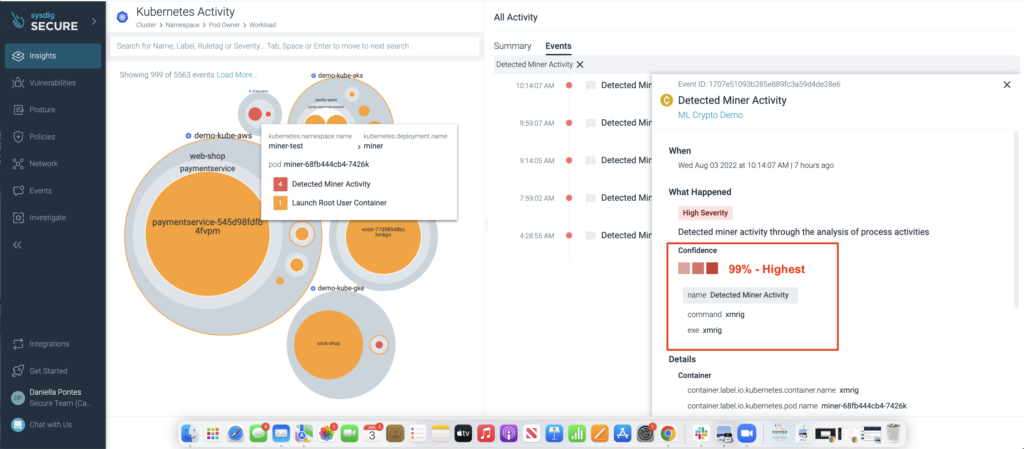Open Zoom from the Dock

pos(745,432)
